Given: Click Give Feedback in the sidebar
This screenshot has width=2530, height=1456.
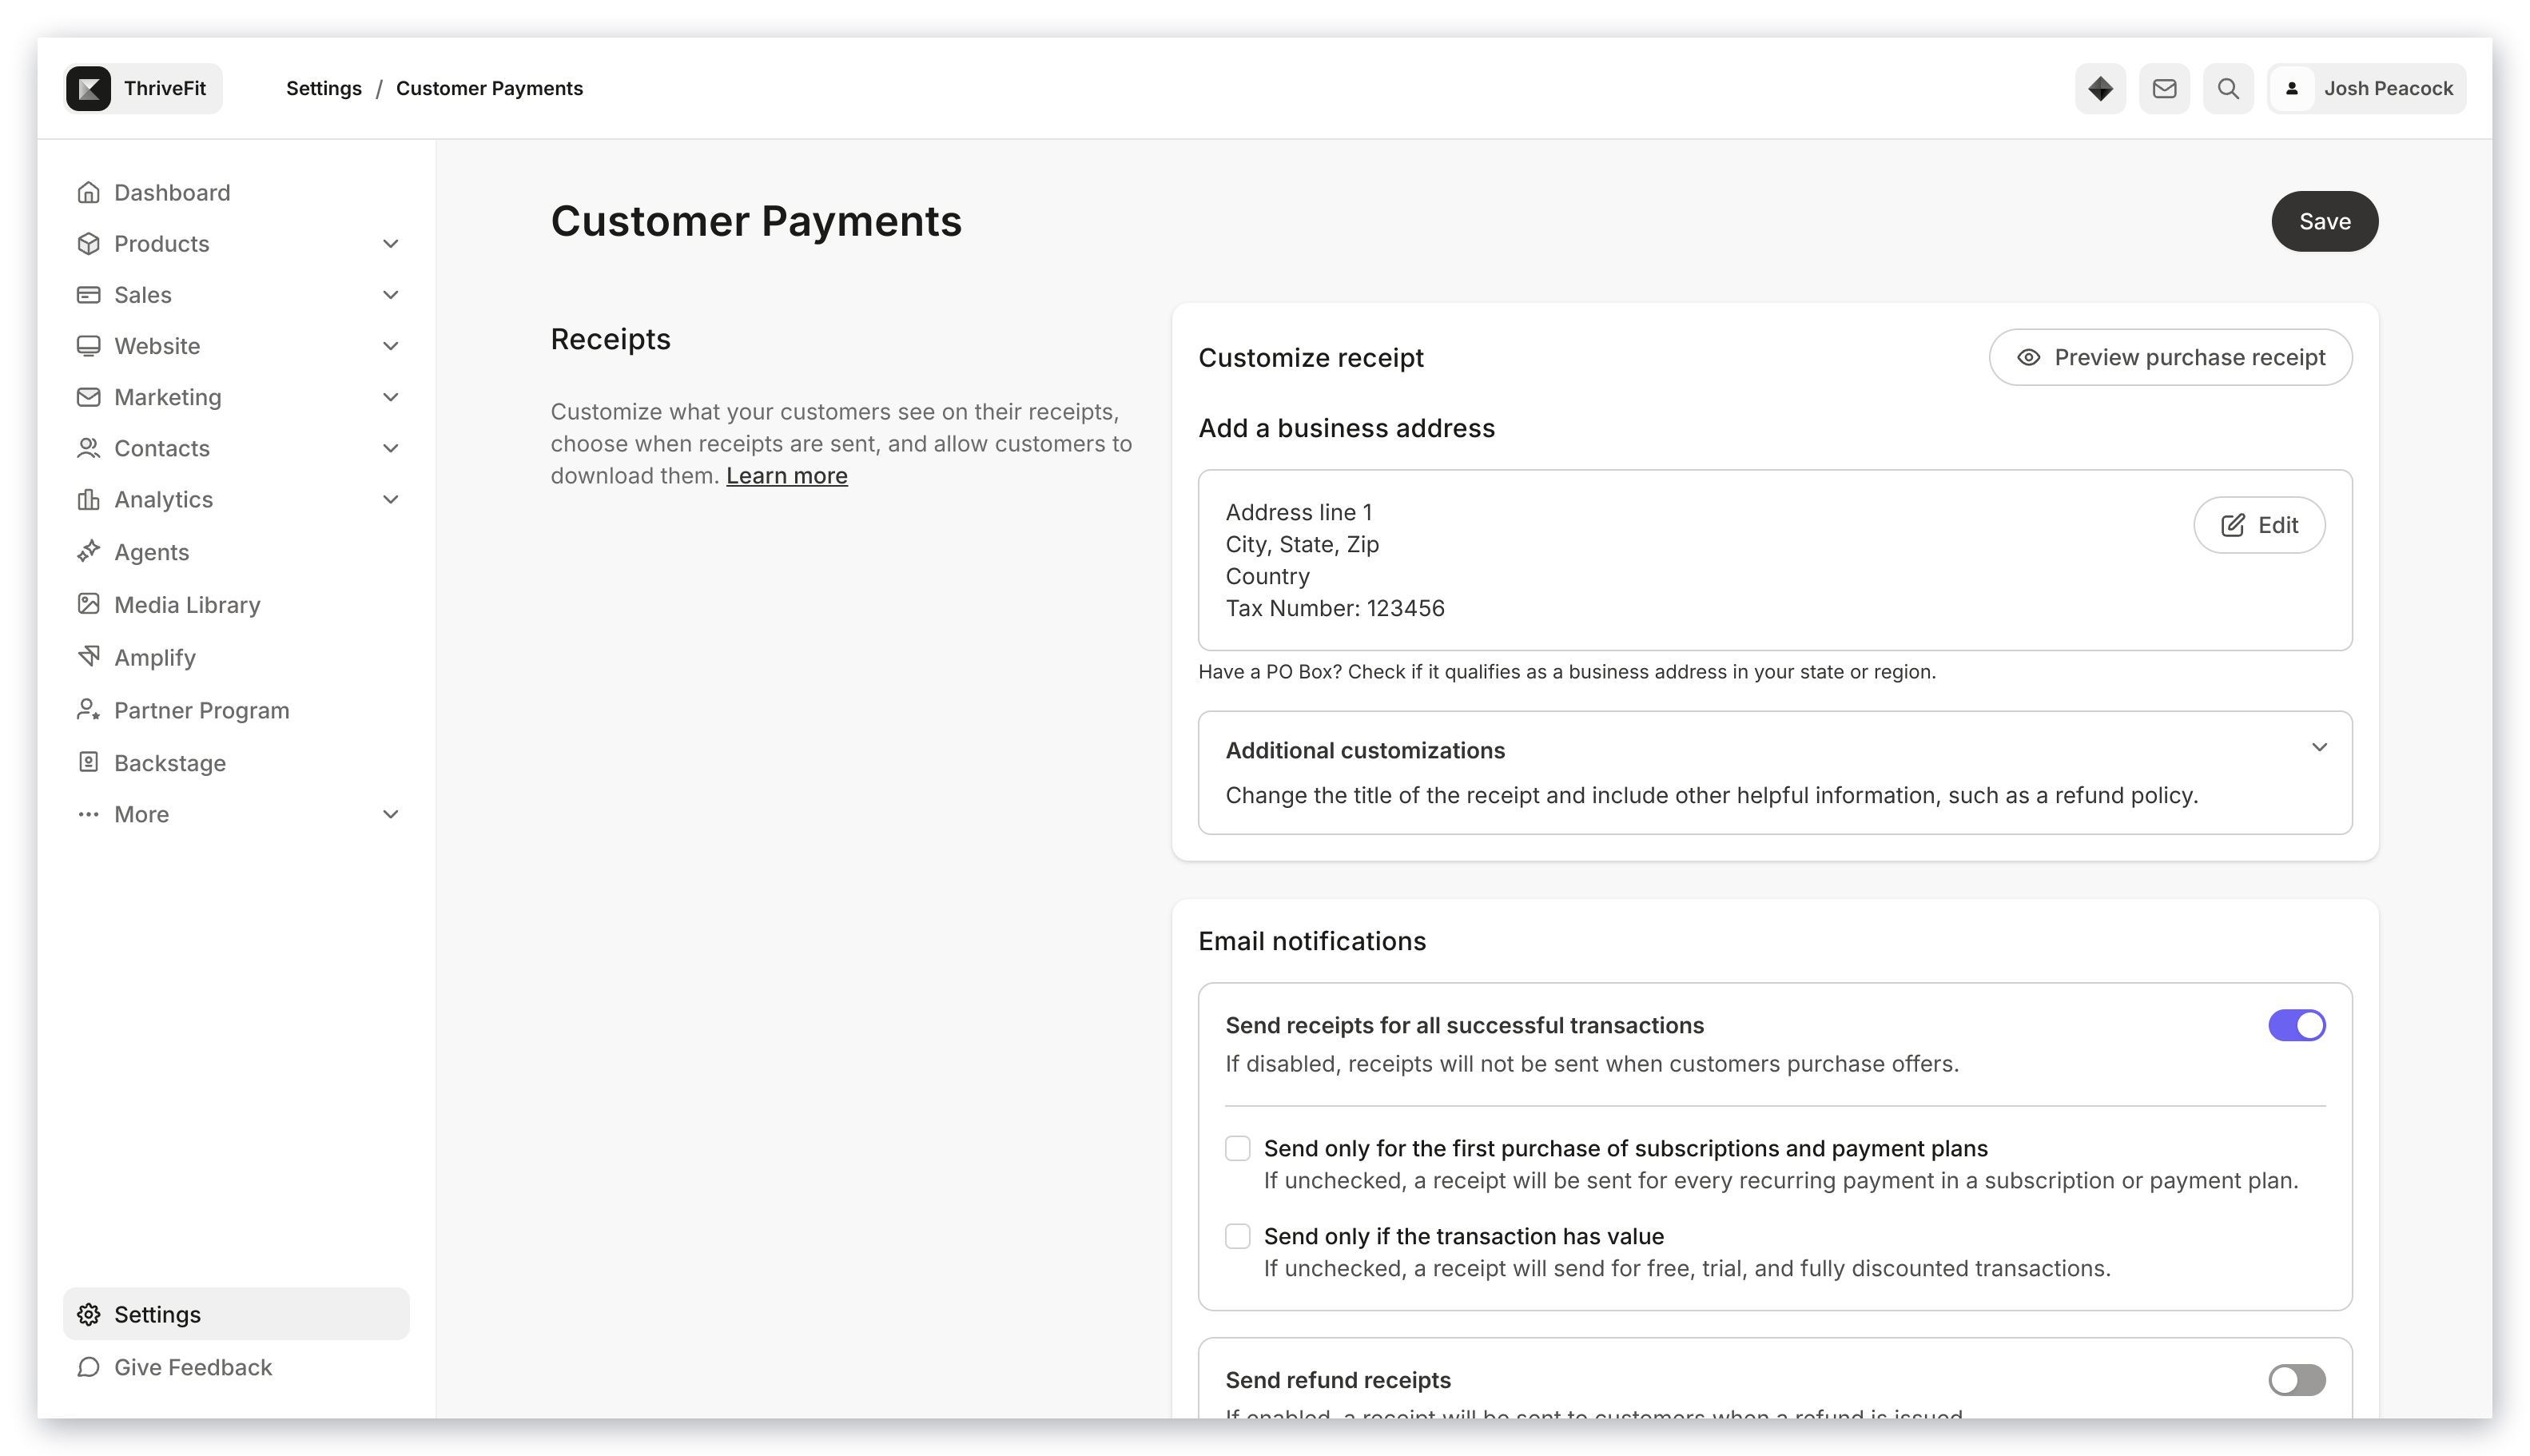Looking at the screenshot, I should click(x=236, y=1367).
